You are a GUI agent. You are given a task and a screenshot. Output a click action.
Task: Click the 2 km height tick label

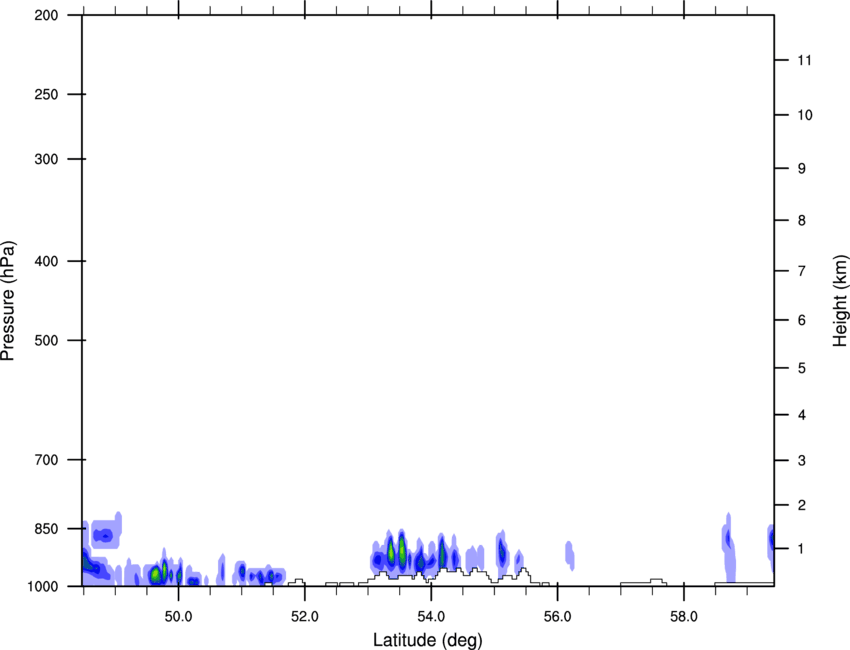(801, 505)
